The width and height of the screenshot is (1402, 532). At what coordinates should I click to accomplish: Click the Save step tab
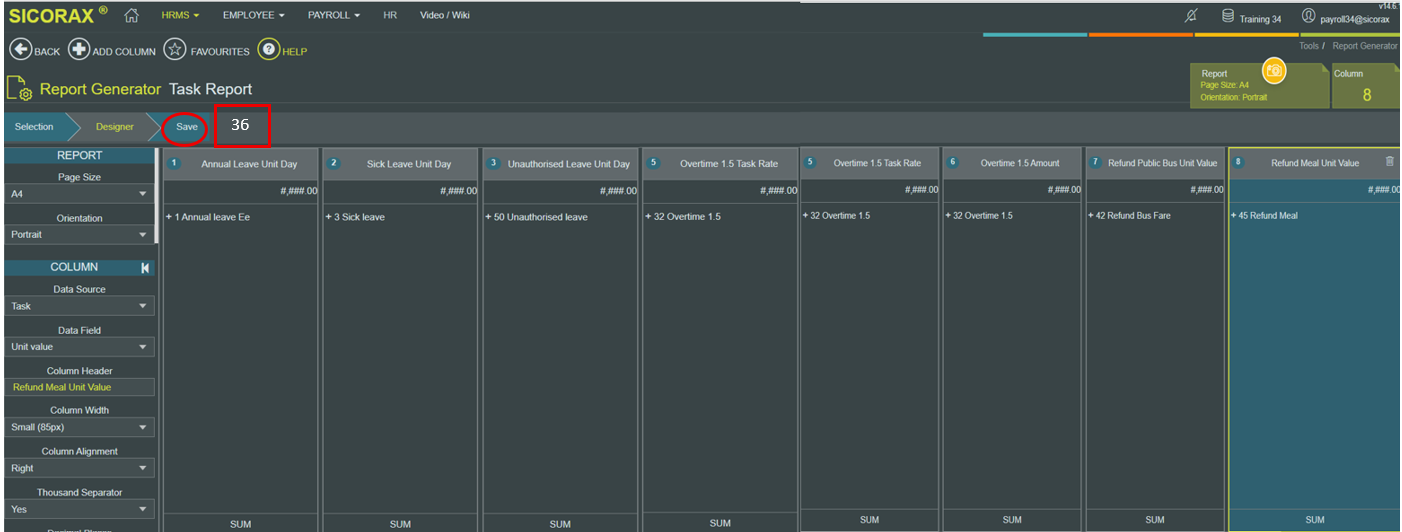coord(187,127)
